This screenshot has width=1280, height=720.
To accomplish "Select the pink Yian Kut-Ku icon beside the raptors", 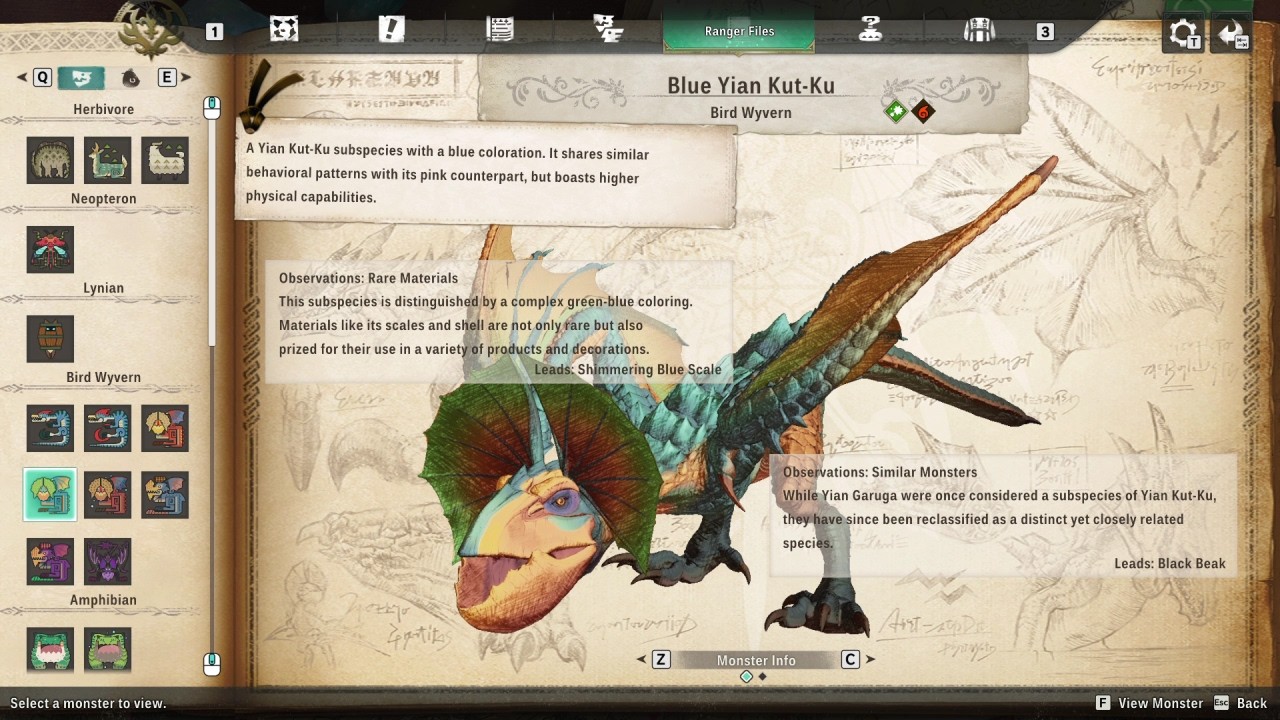I will [x=165, y=428].
